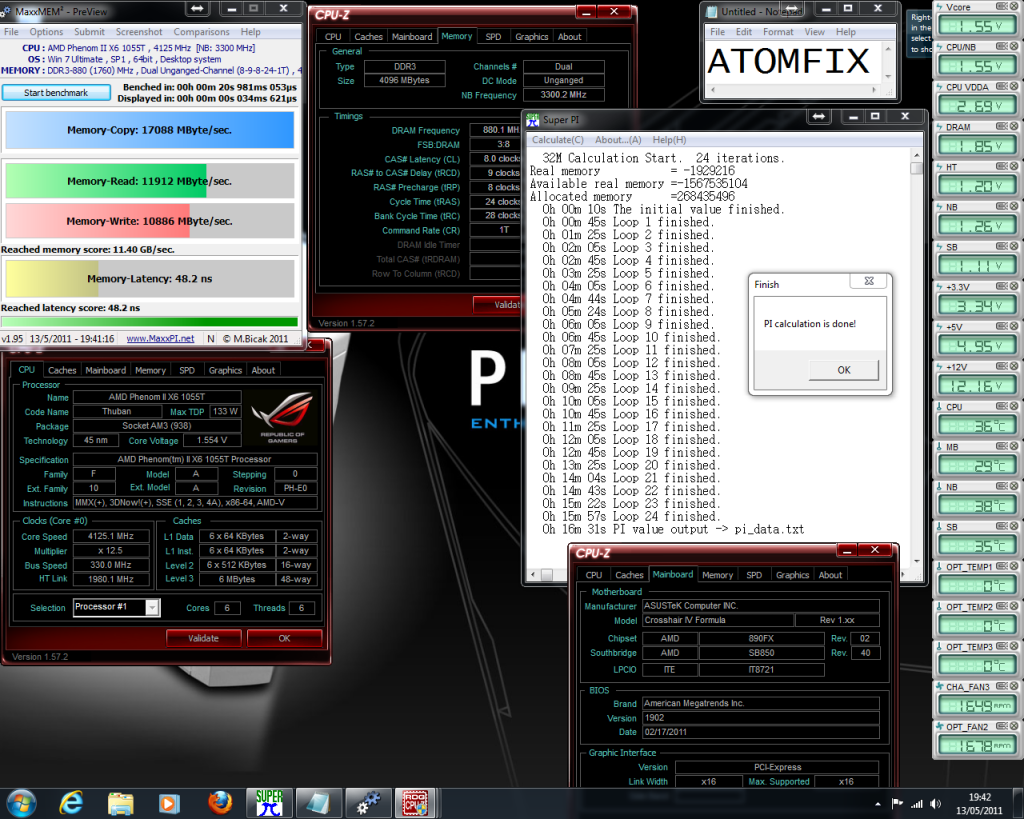Click Start benchmark in MaxxMEM
The image size is (1024, 819).
[x=56, y=93]
